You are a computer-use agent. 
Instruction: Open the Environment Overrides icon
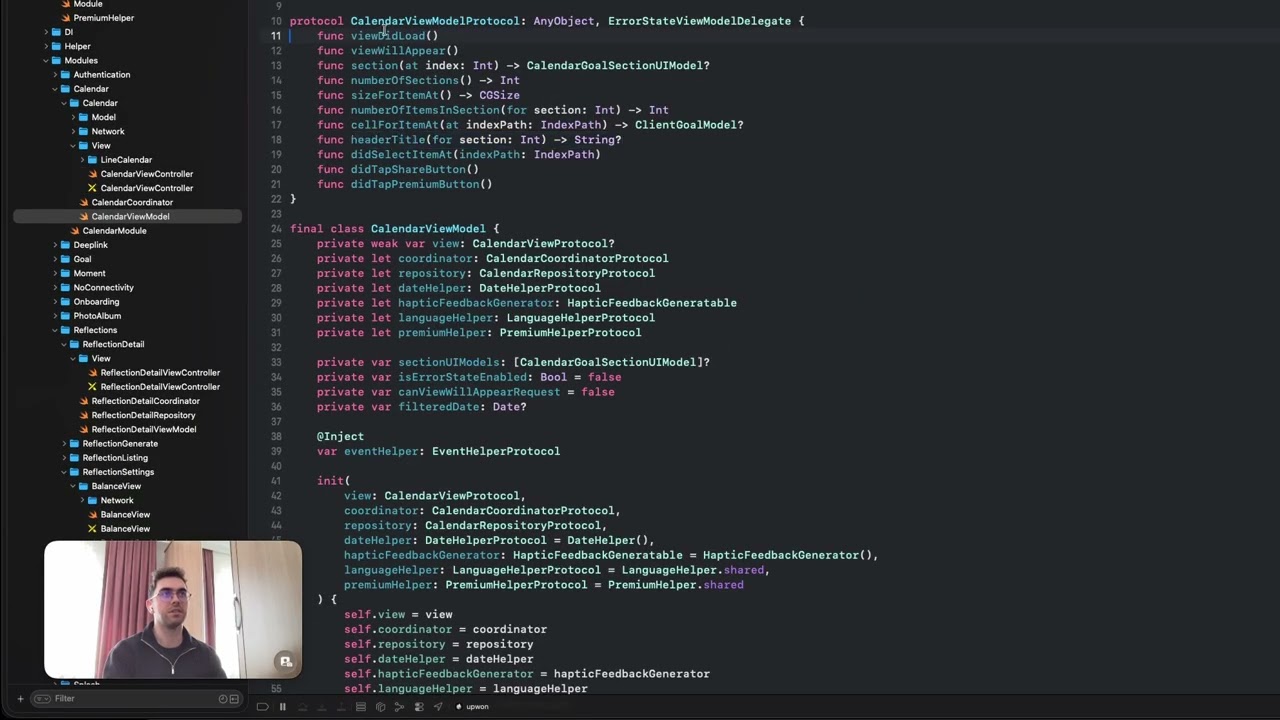click(419, 707)
